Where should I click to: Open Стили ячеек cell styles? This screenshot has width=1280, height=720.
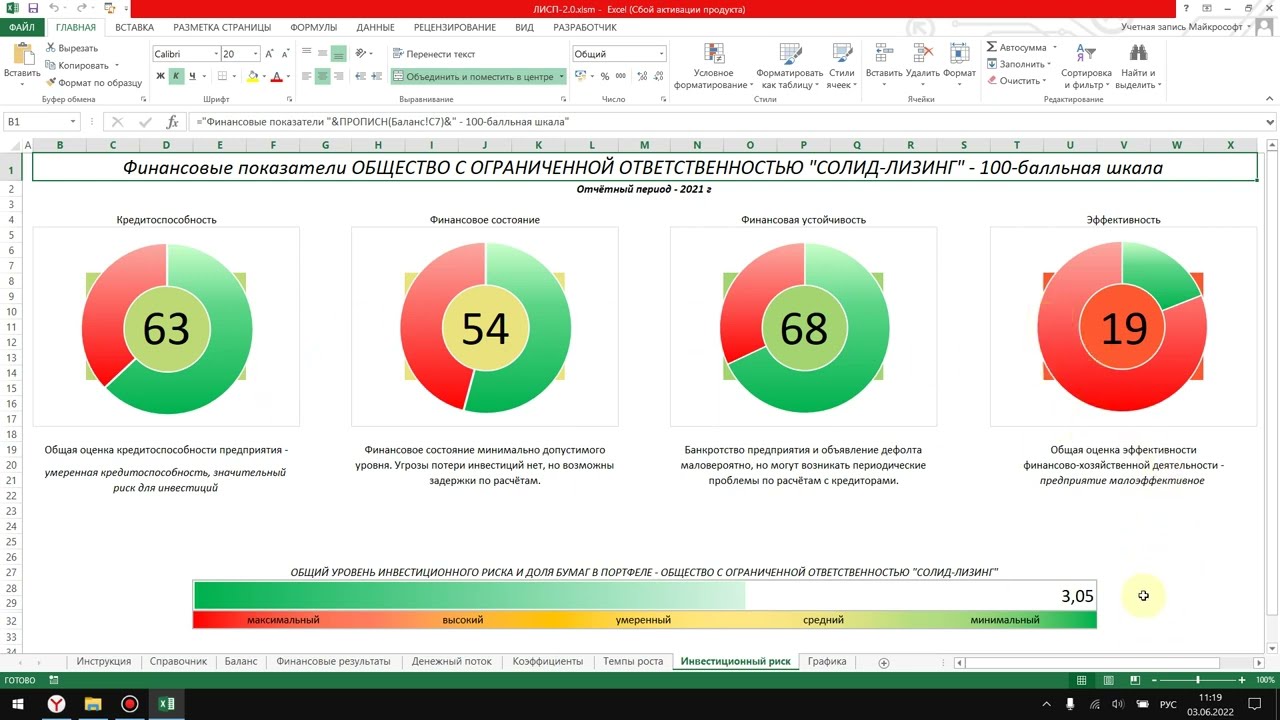point(841,66)
